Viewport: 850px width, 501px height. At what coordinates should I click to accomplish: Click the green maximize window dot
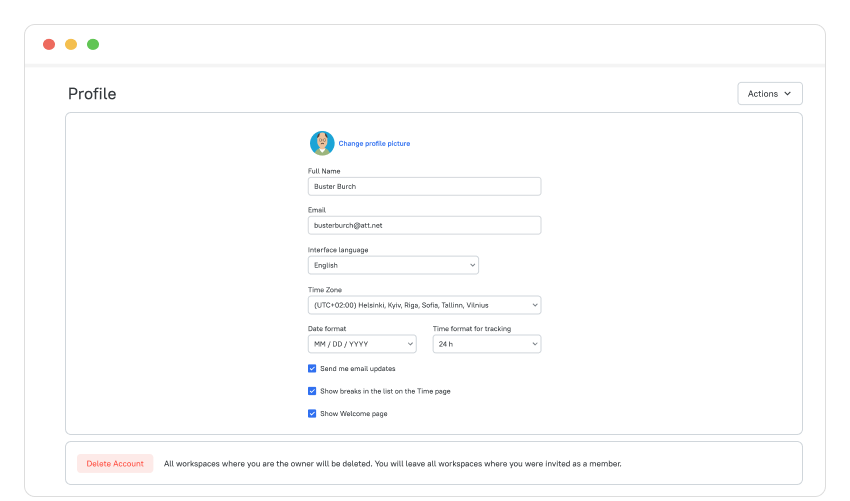click(93, 44)
